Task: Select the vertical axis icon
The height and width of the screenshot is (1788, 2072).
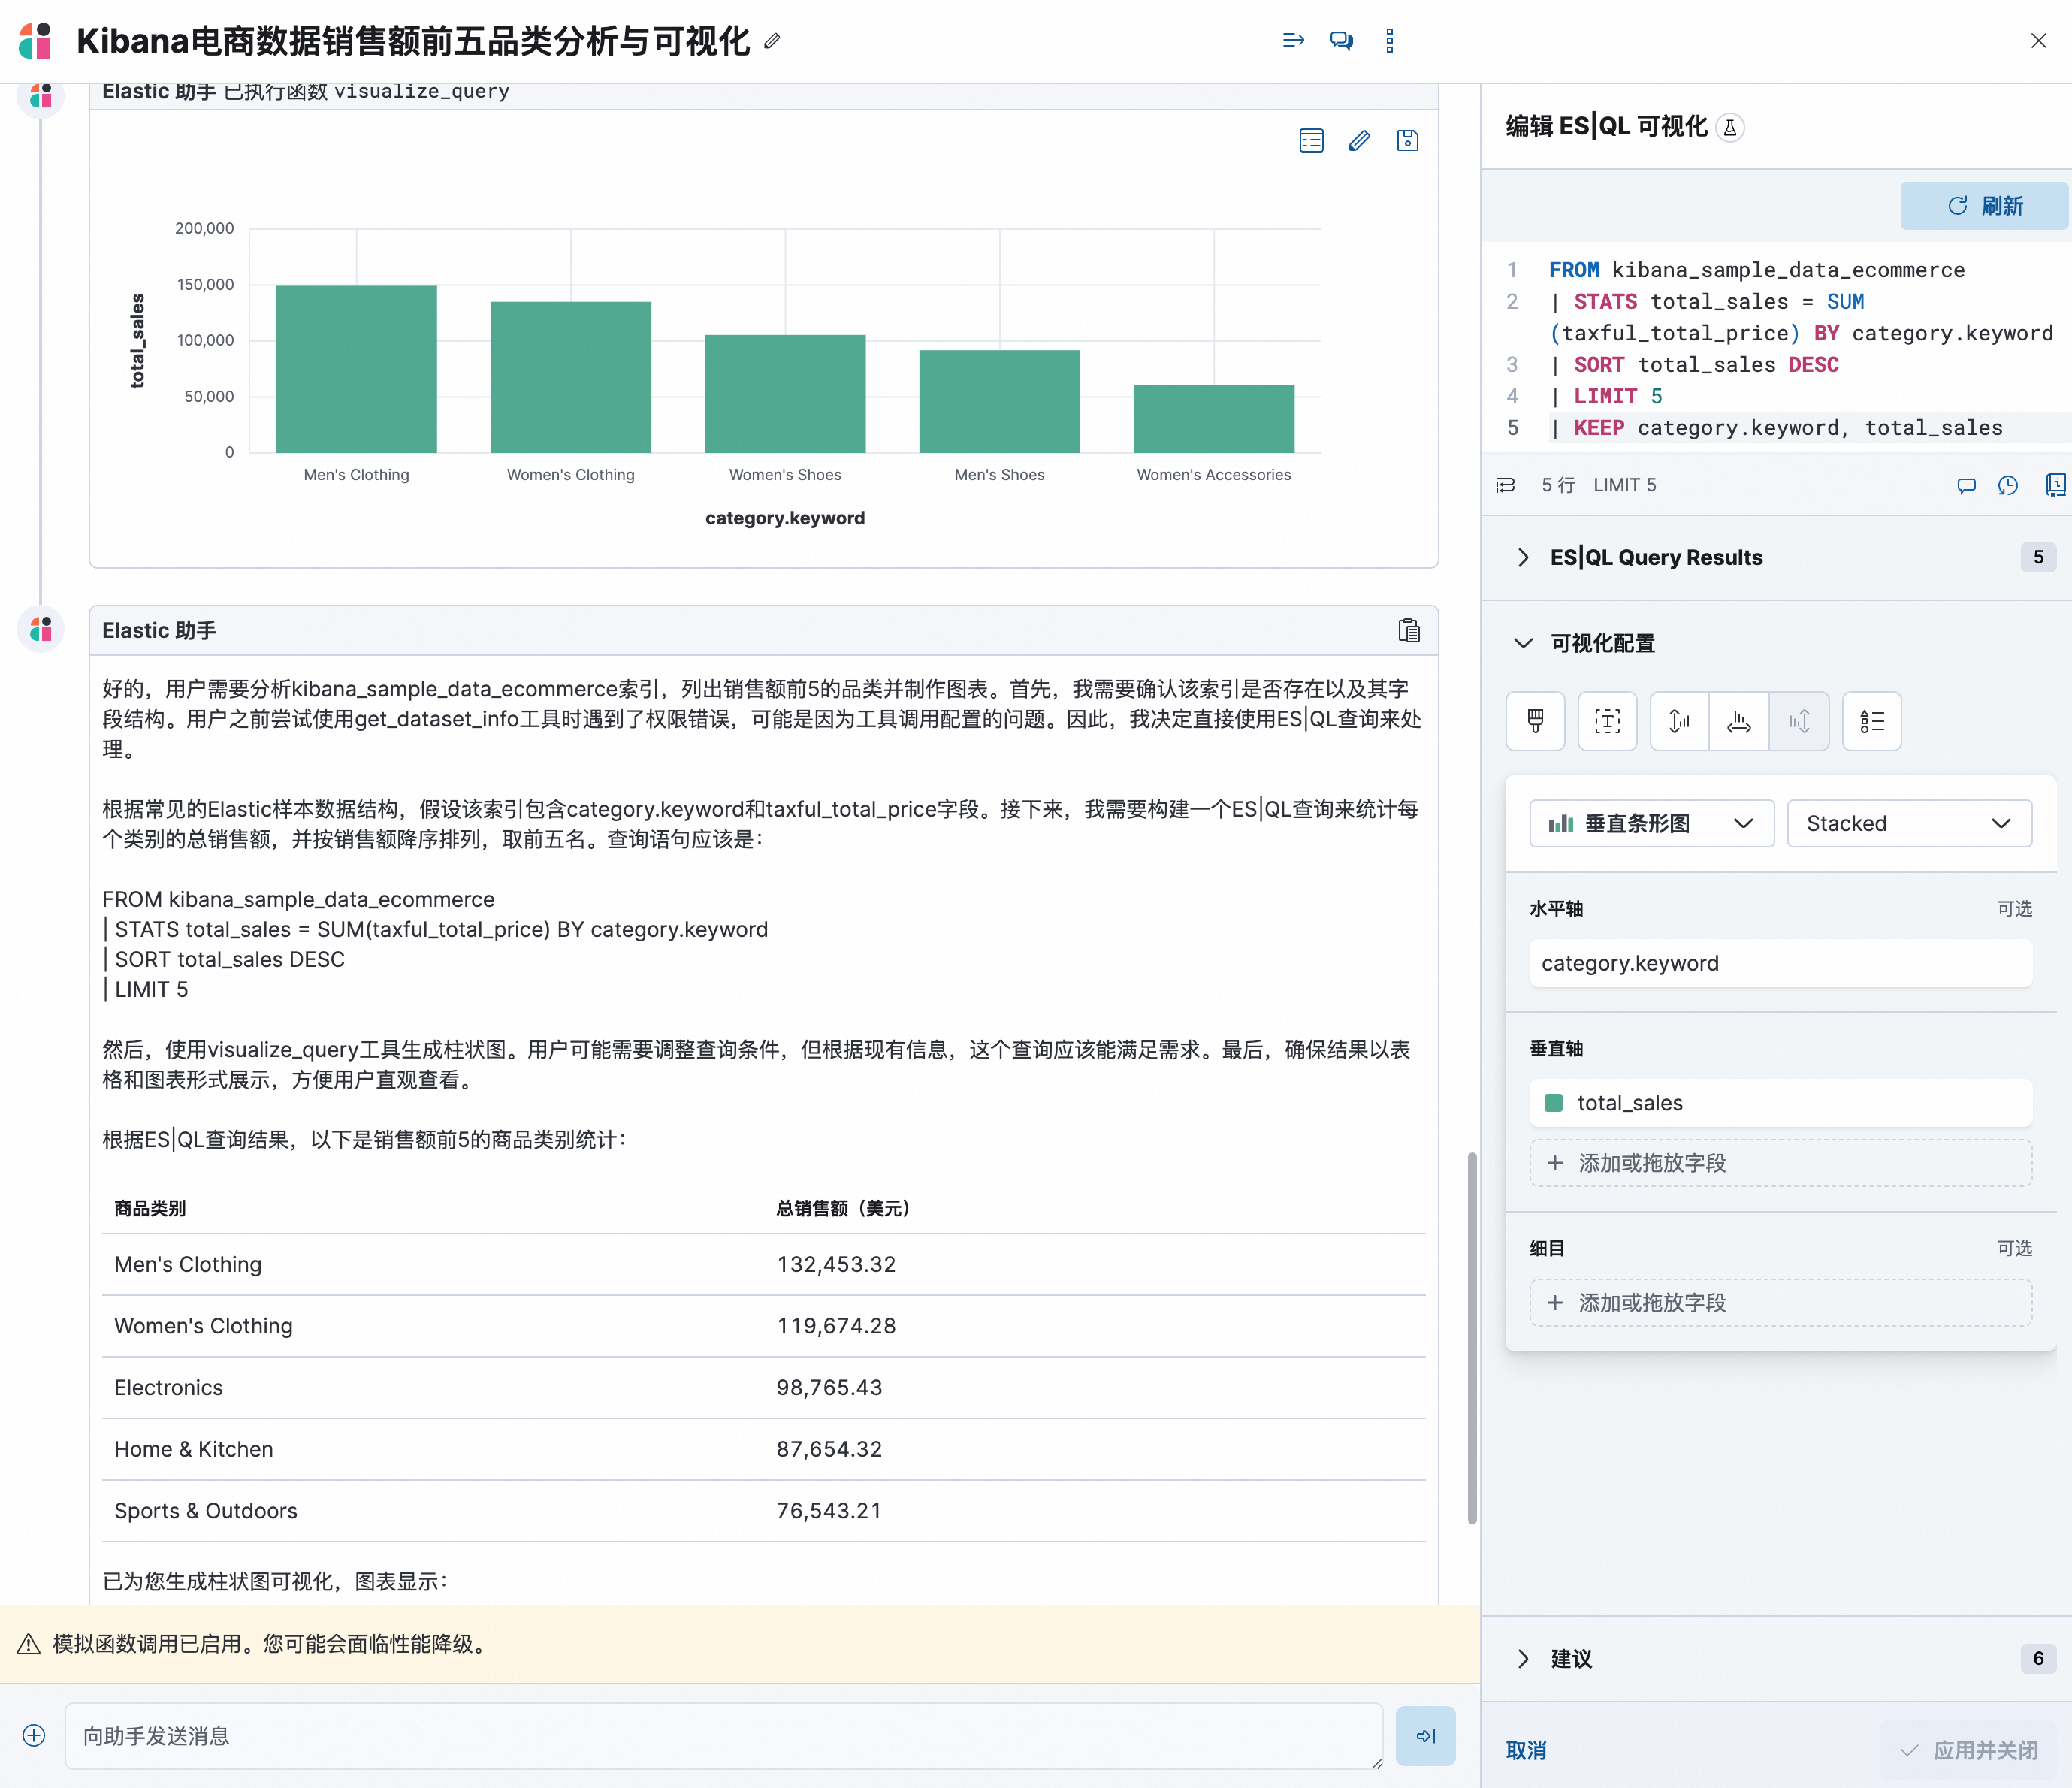Action: pos(1678,721)
